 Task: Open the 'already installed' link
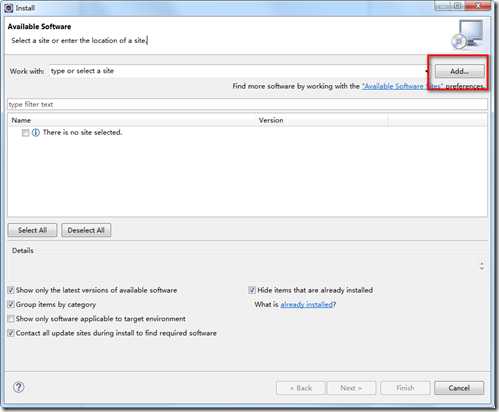click(306, 304)
